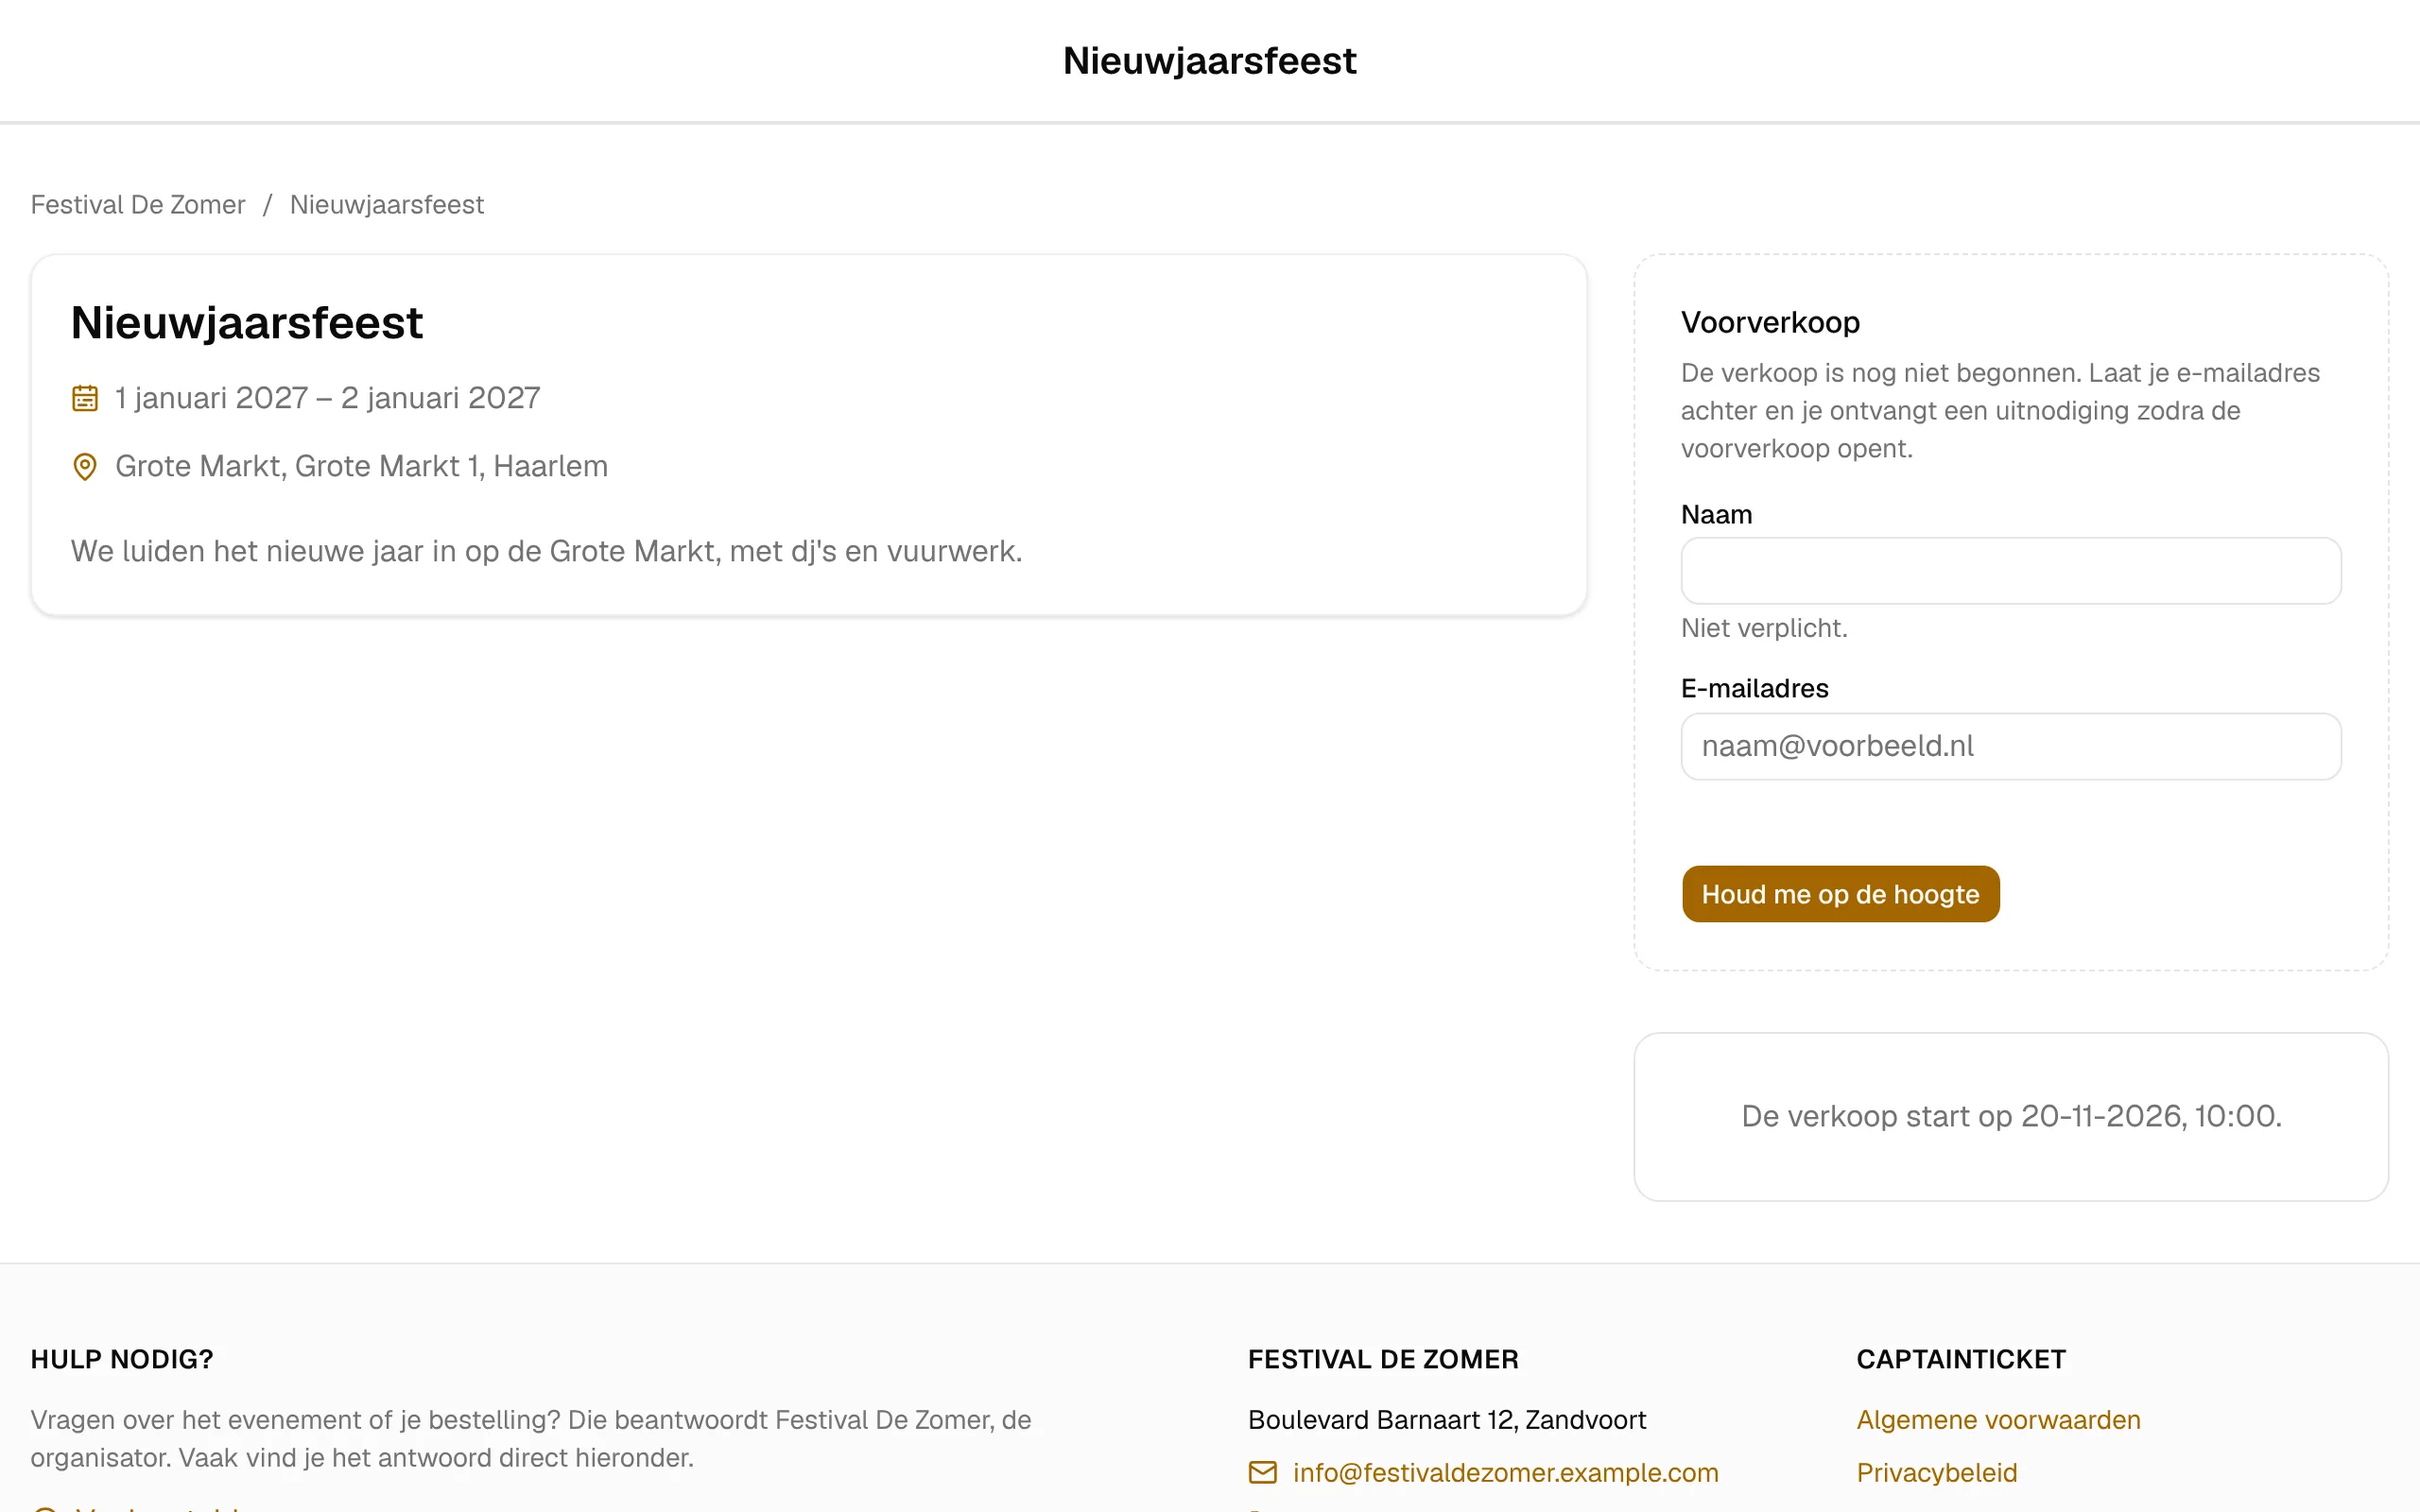
Task: Open the Privacybeleid link
Action: click(x=1937, y=1472)
